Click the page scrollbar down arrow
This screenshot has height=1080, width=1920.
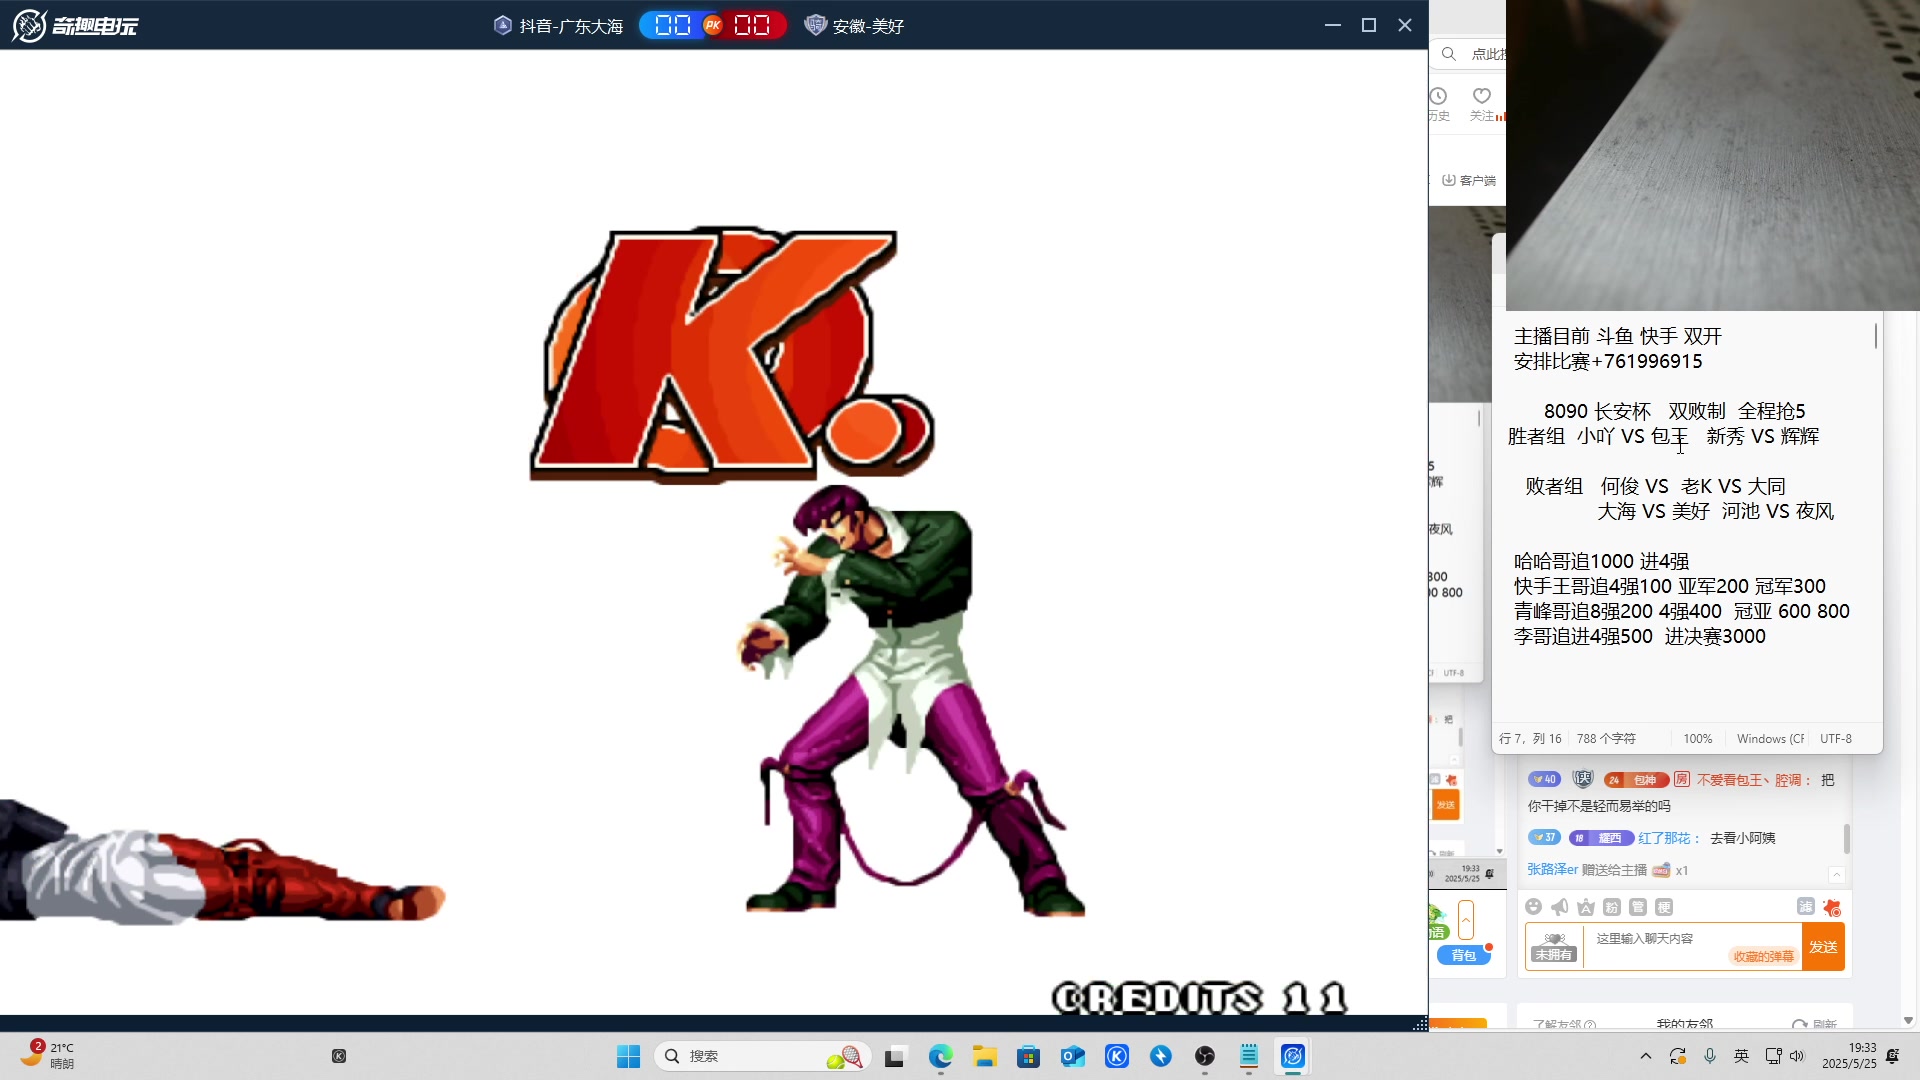[x=1908, y=1021]
